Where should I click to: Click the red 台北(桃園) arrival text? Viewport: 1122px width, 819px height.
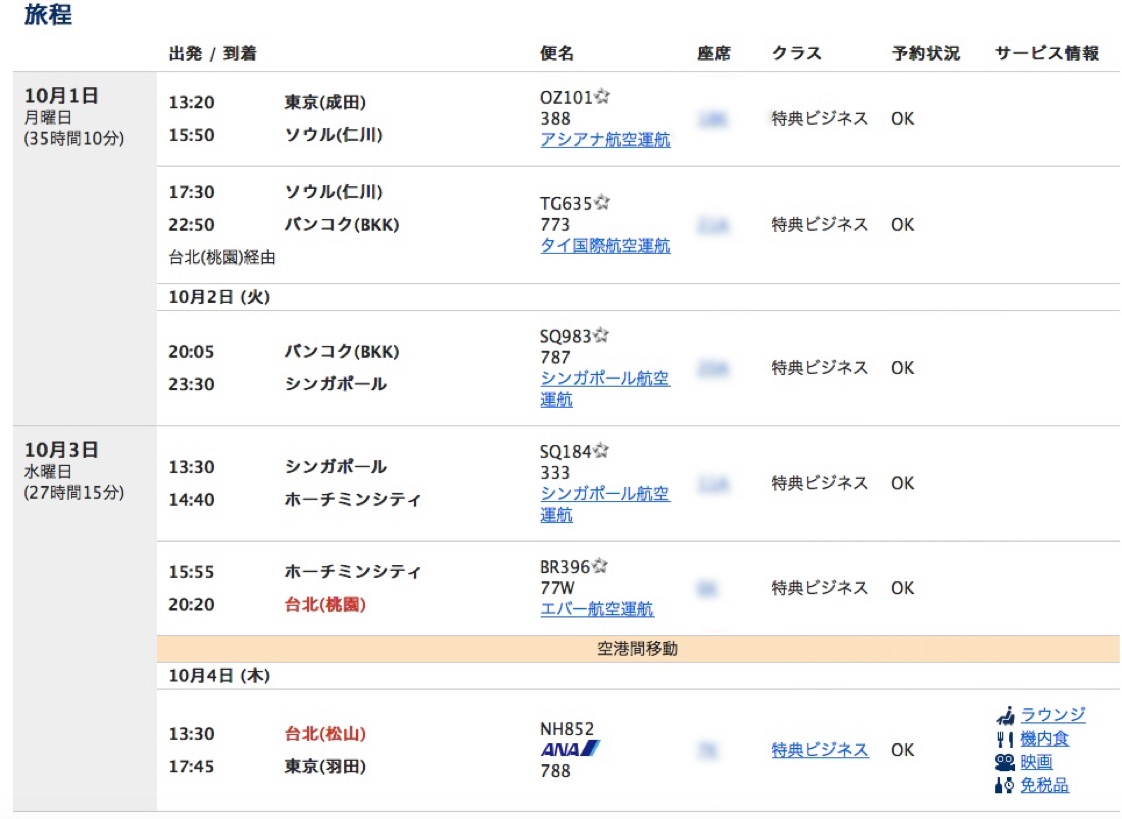coord(326,605)
